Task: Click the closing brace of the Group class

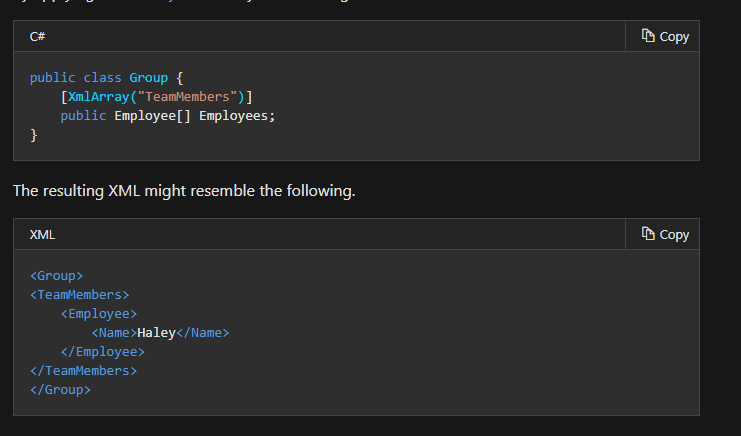Action: coord(34,135)
